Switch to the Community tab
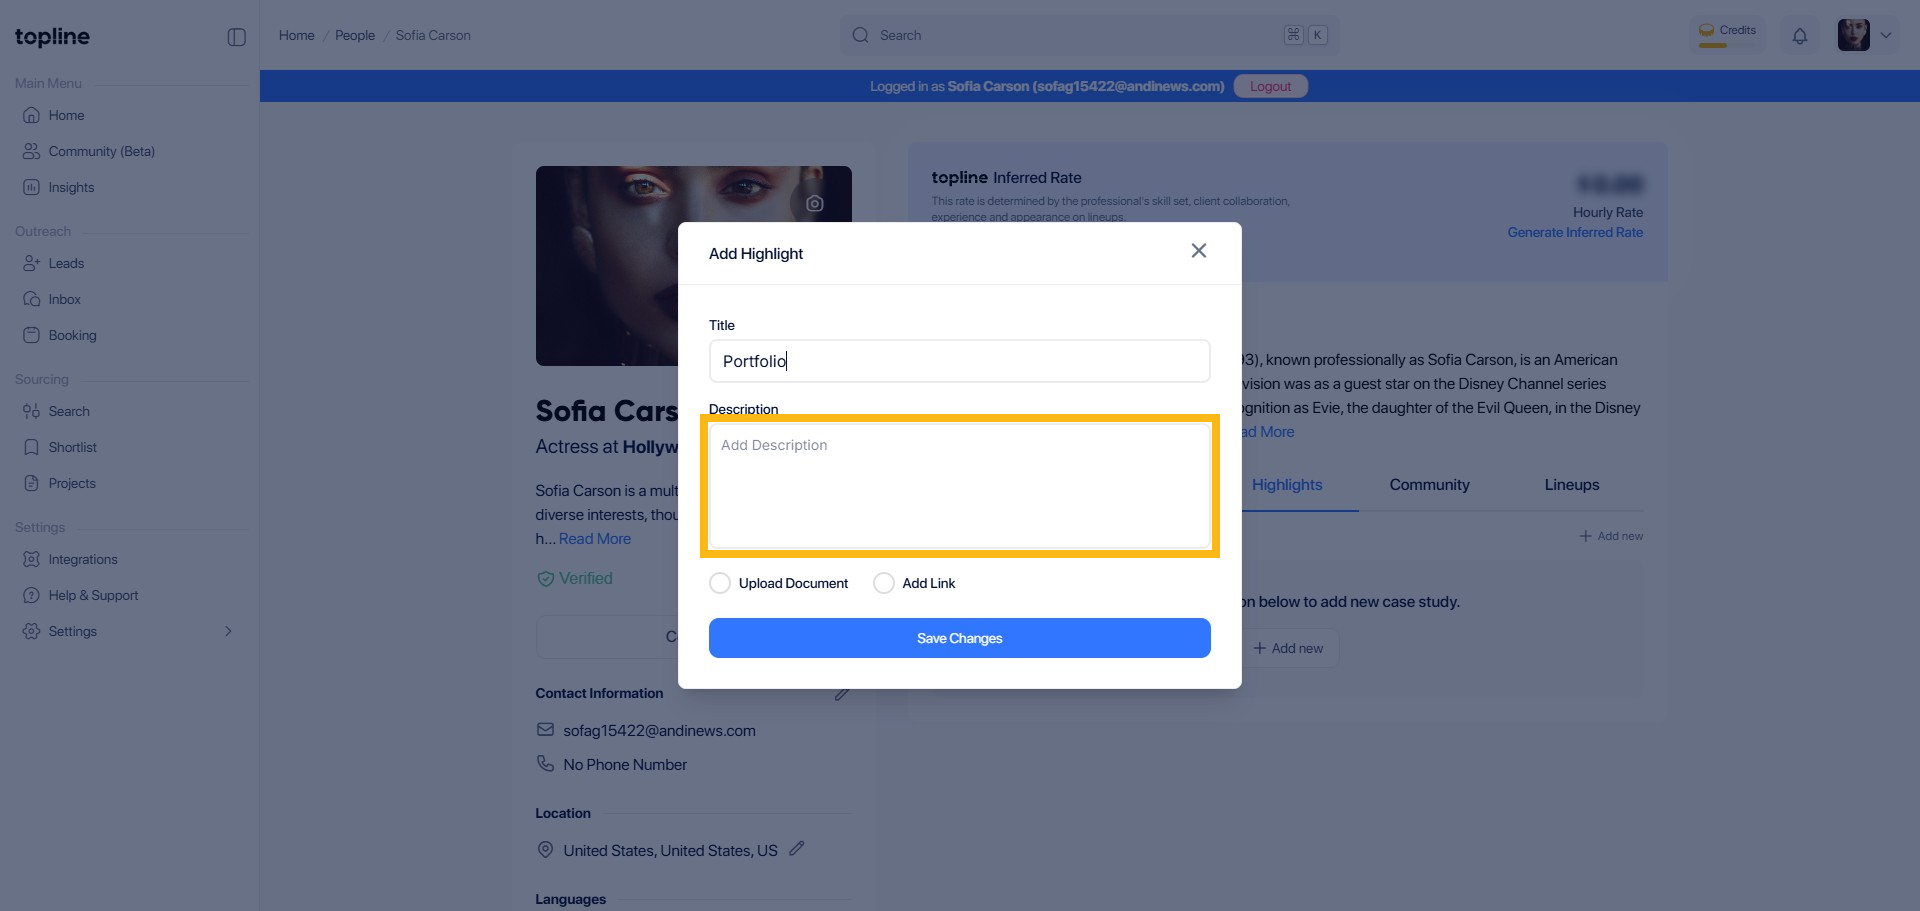1920x911 pixels. point(1429,485)
